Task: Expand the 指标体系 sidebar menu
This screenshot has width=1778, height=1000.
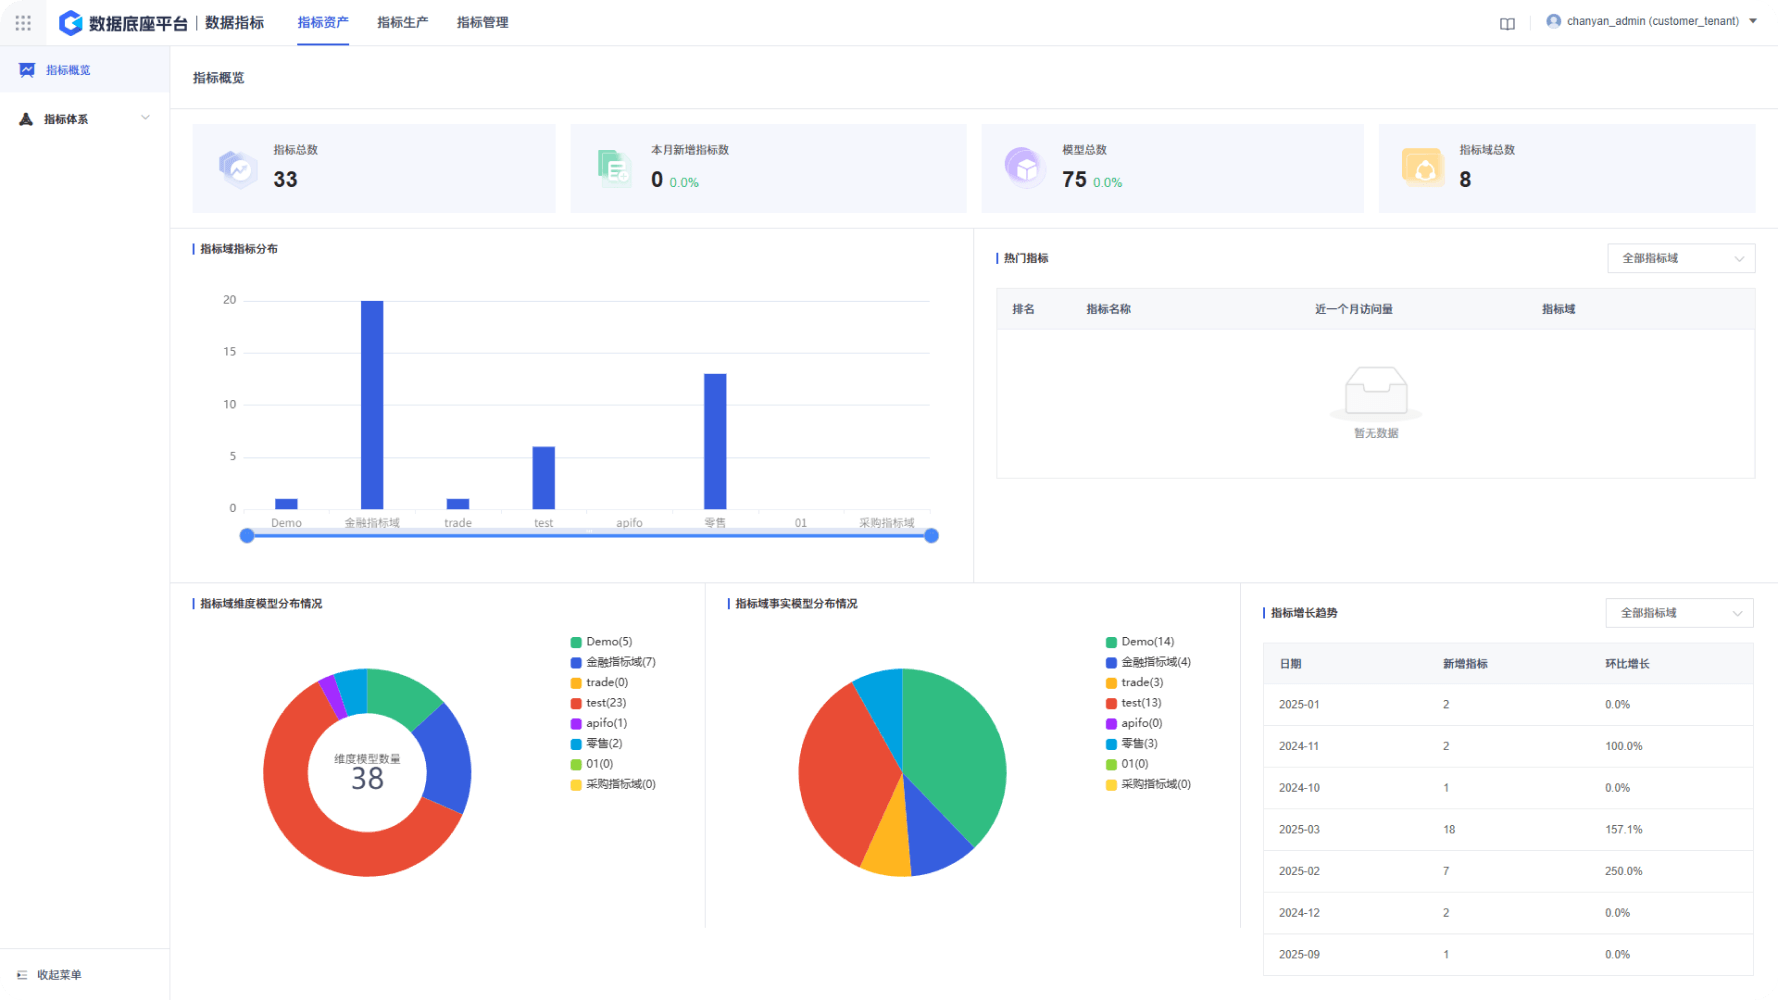Action: click(84, 119)
